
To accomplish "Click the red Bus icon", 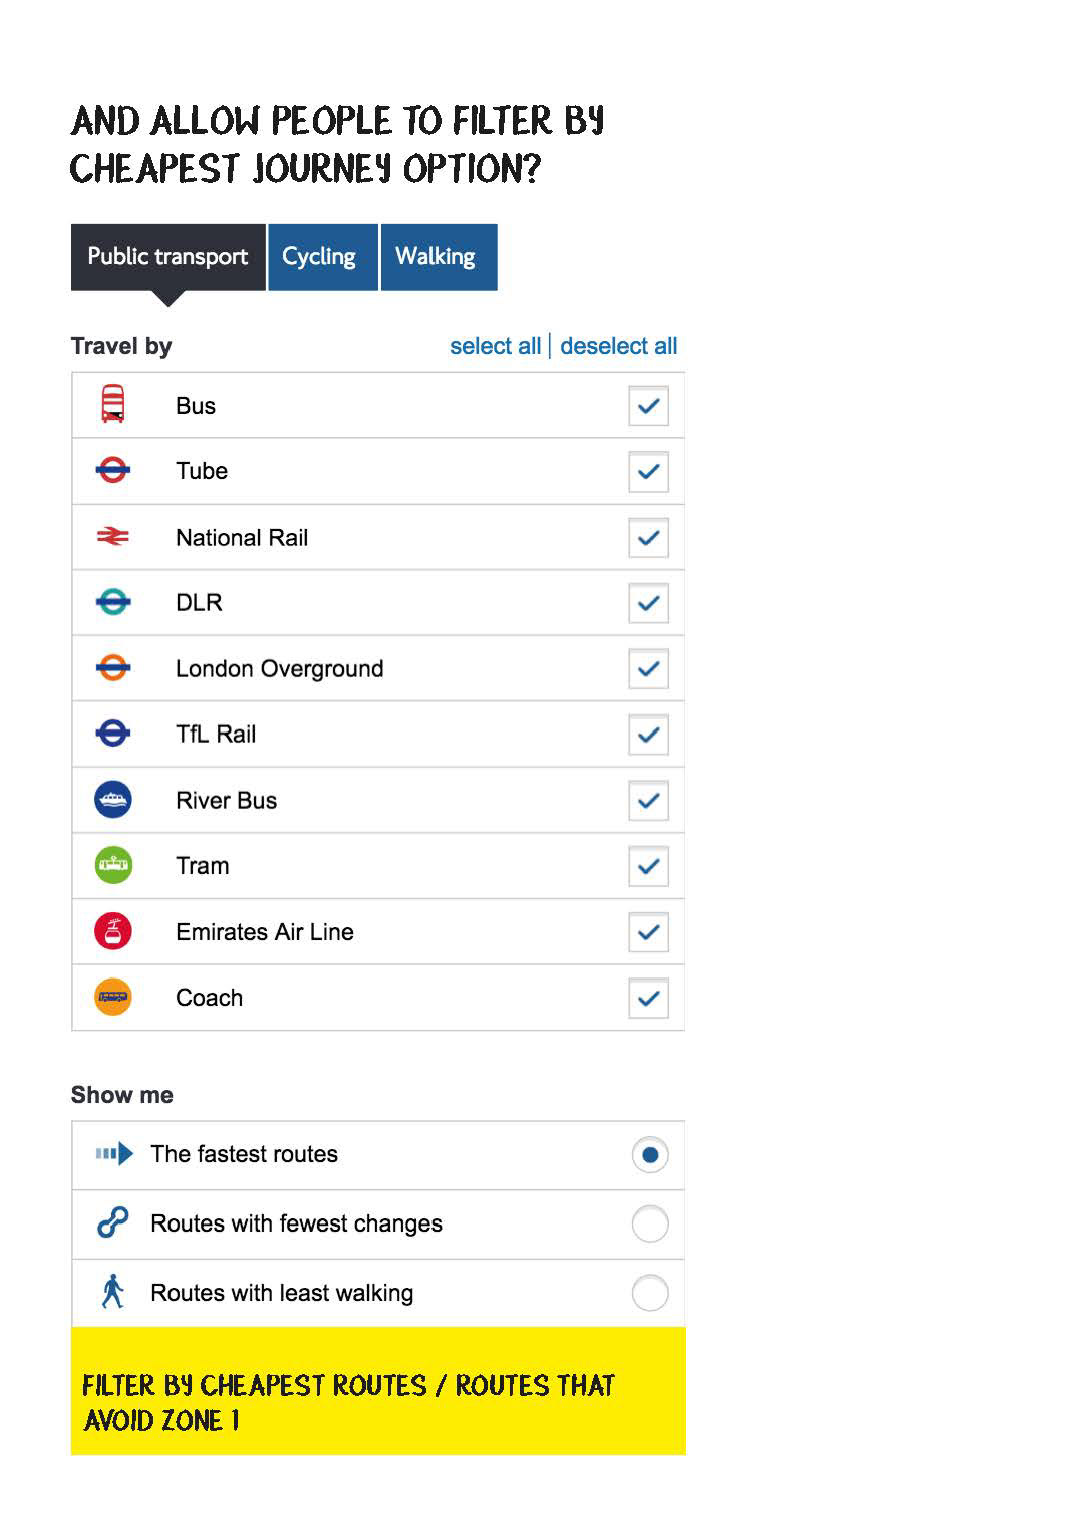I will 113,404.
